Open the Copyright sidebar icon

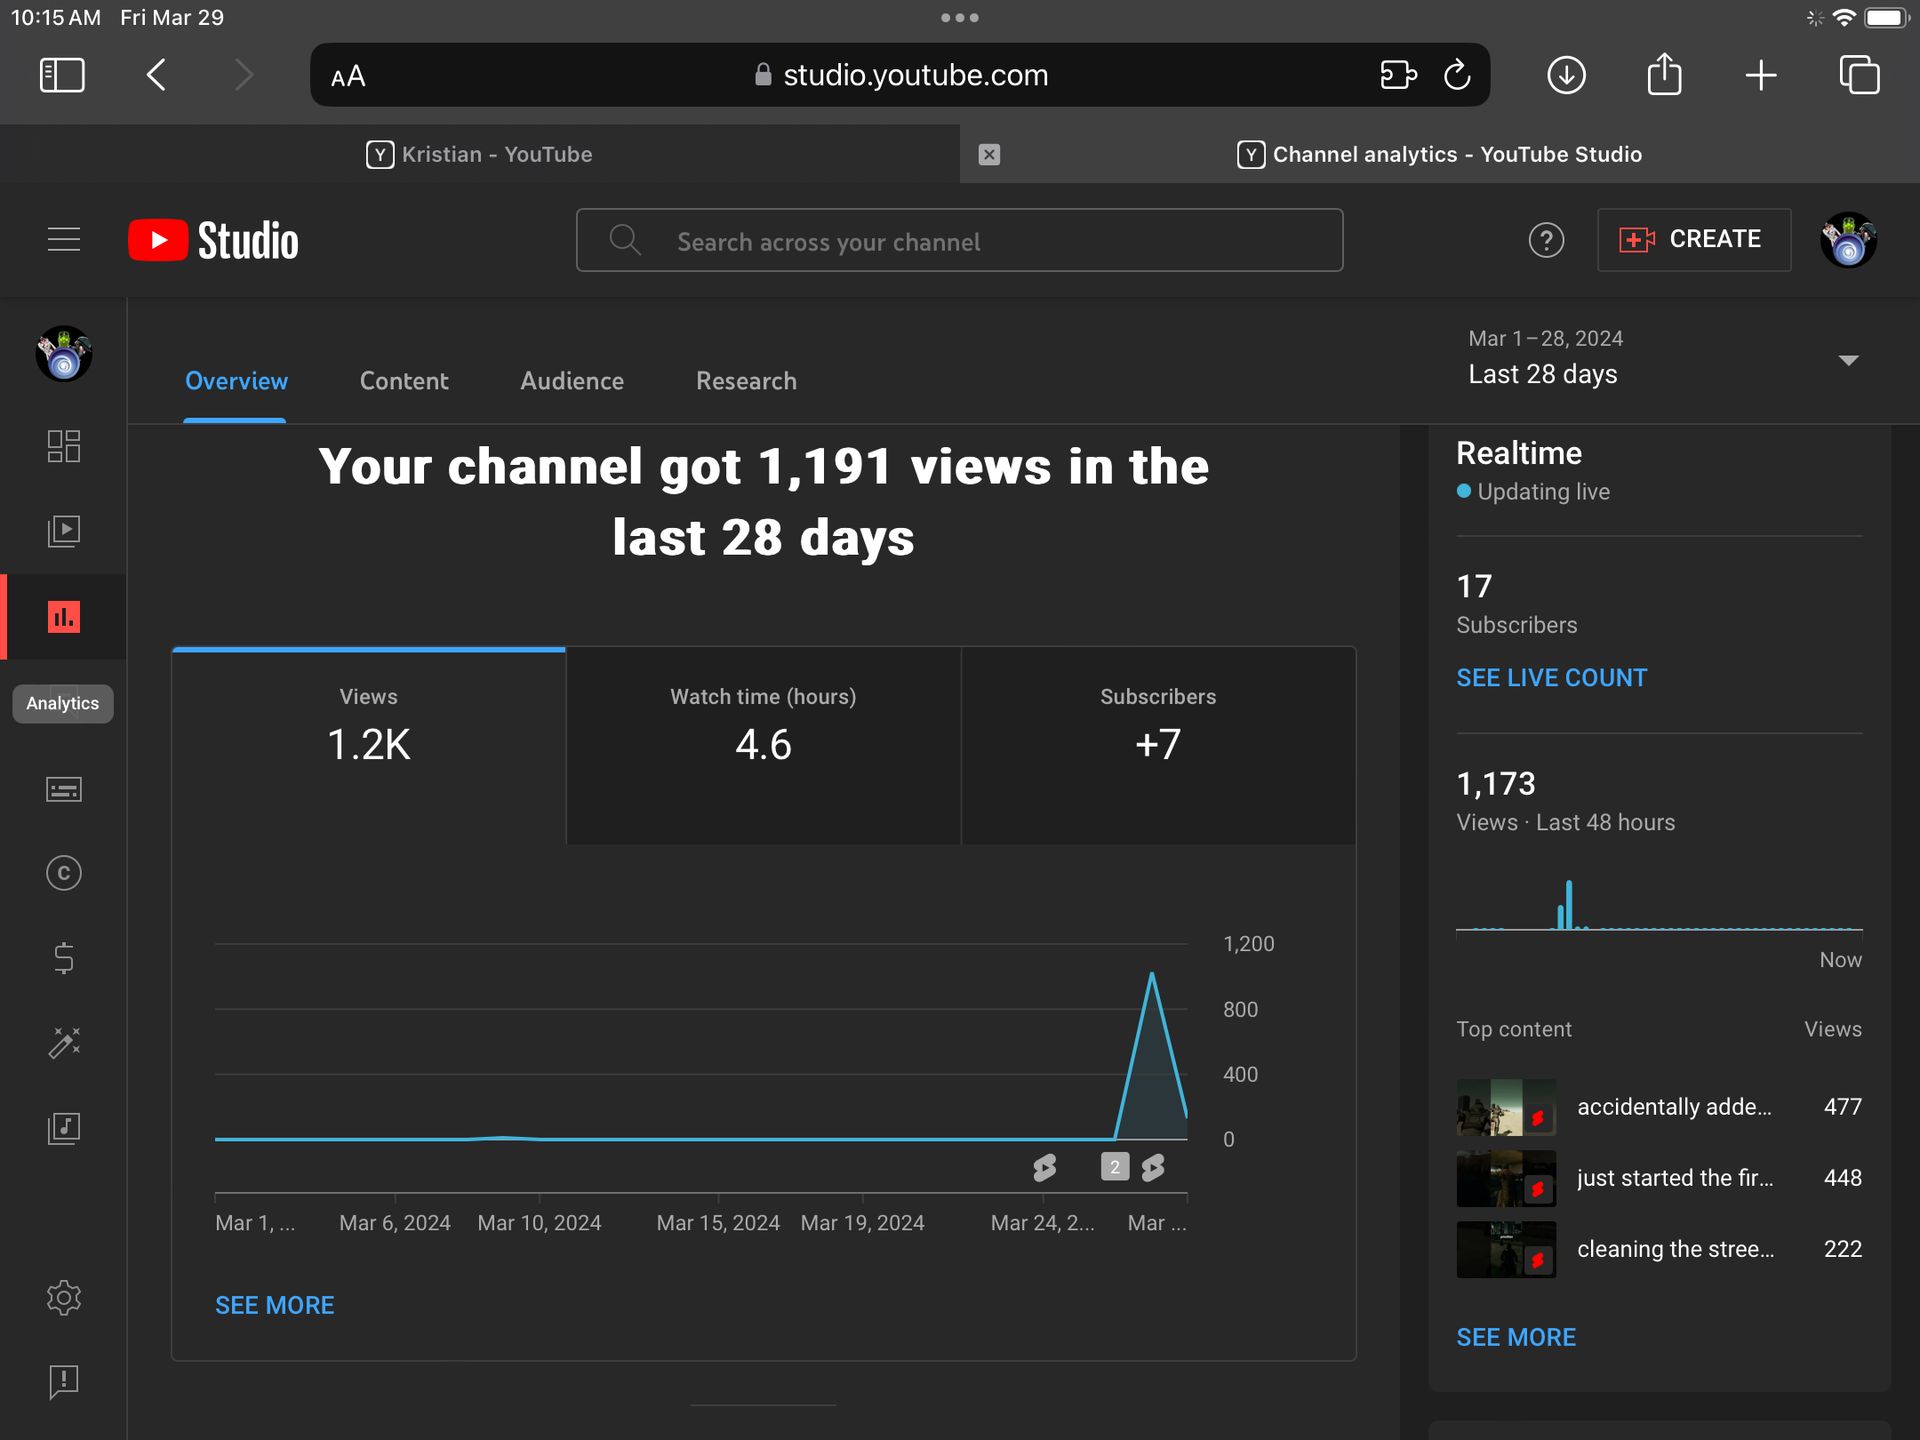tap(63, 874)
